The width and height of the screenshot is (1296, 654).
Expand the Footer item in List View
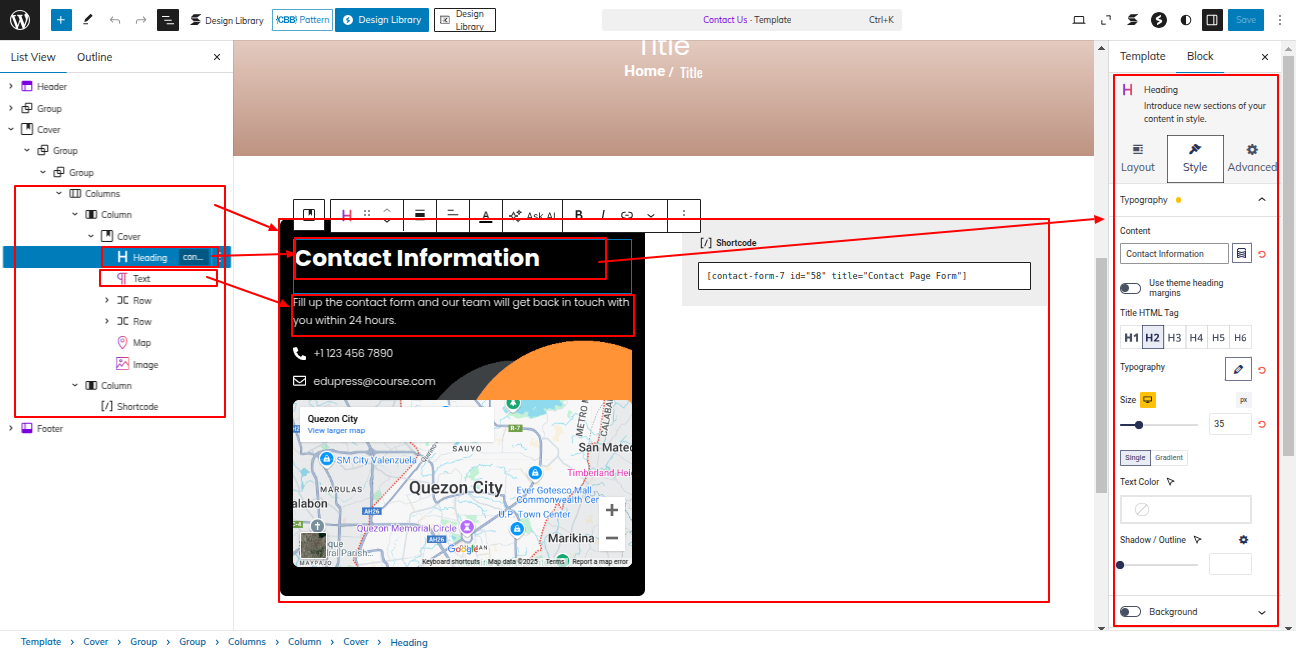click(11, 429)
